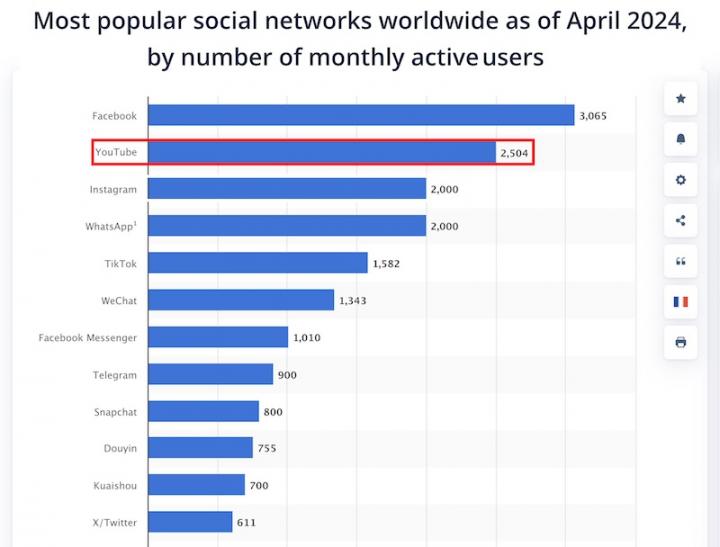The height and width of the screenshot is (547, 720).
Task: Click the bell notification icon
Action: (681, 139)
